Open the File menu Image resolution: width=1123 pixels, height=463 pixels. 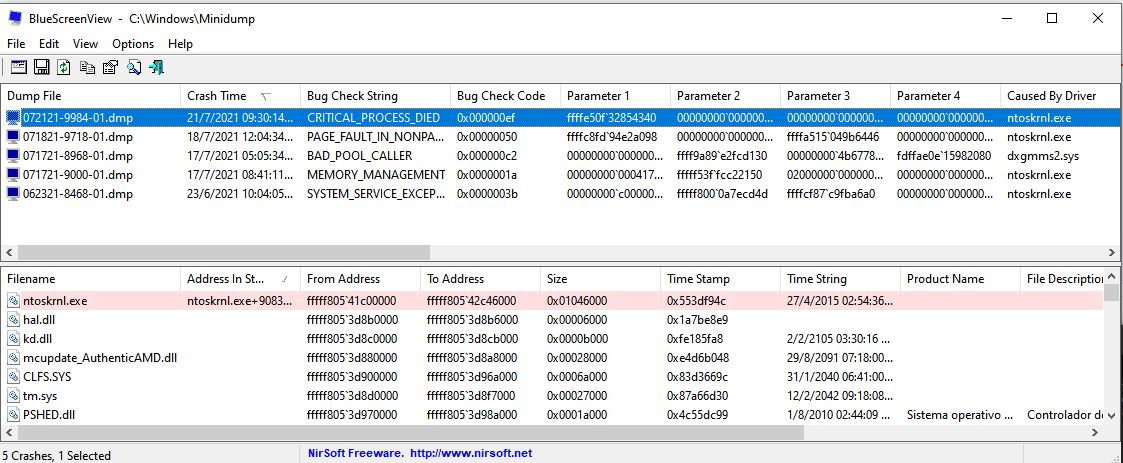(16, 44)
